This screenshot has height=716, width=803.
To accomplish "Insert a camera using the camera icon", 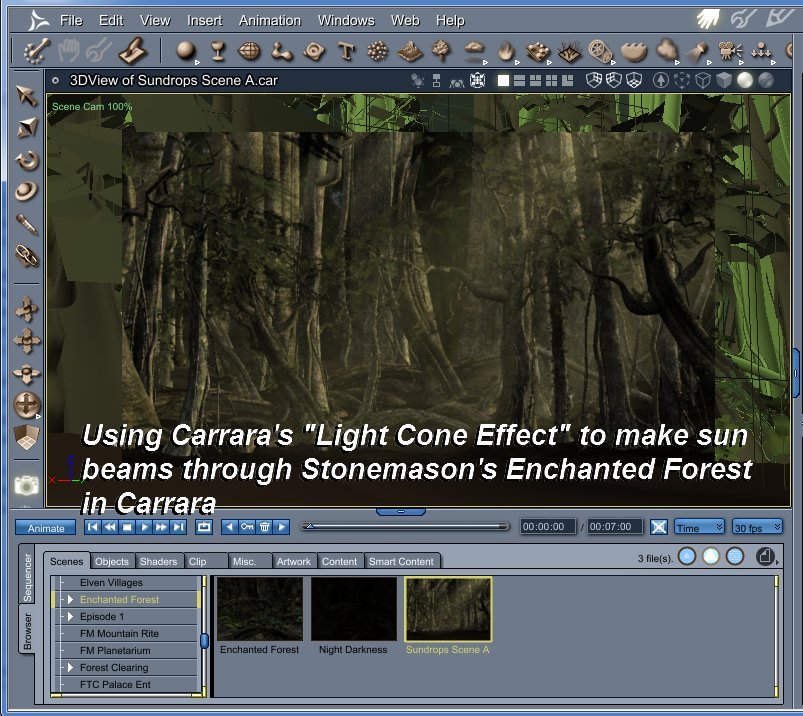I will click(x=729, y=51).
